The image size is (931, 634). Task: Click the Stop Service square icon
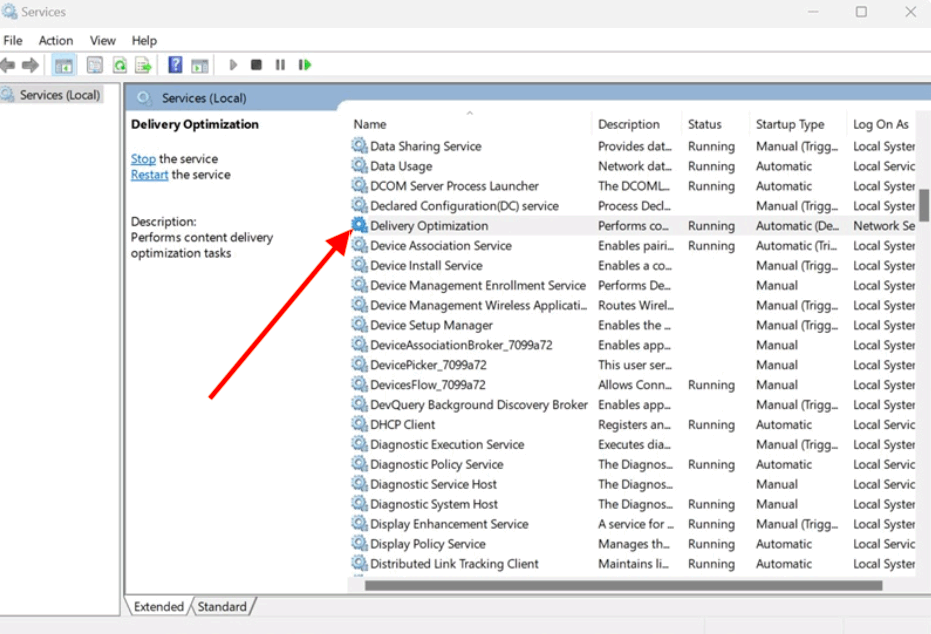pos(256,65)
